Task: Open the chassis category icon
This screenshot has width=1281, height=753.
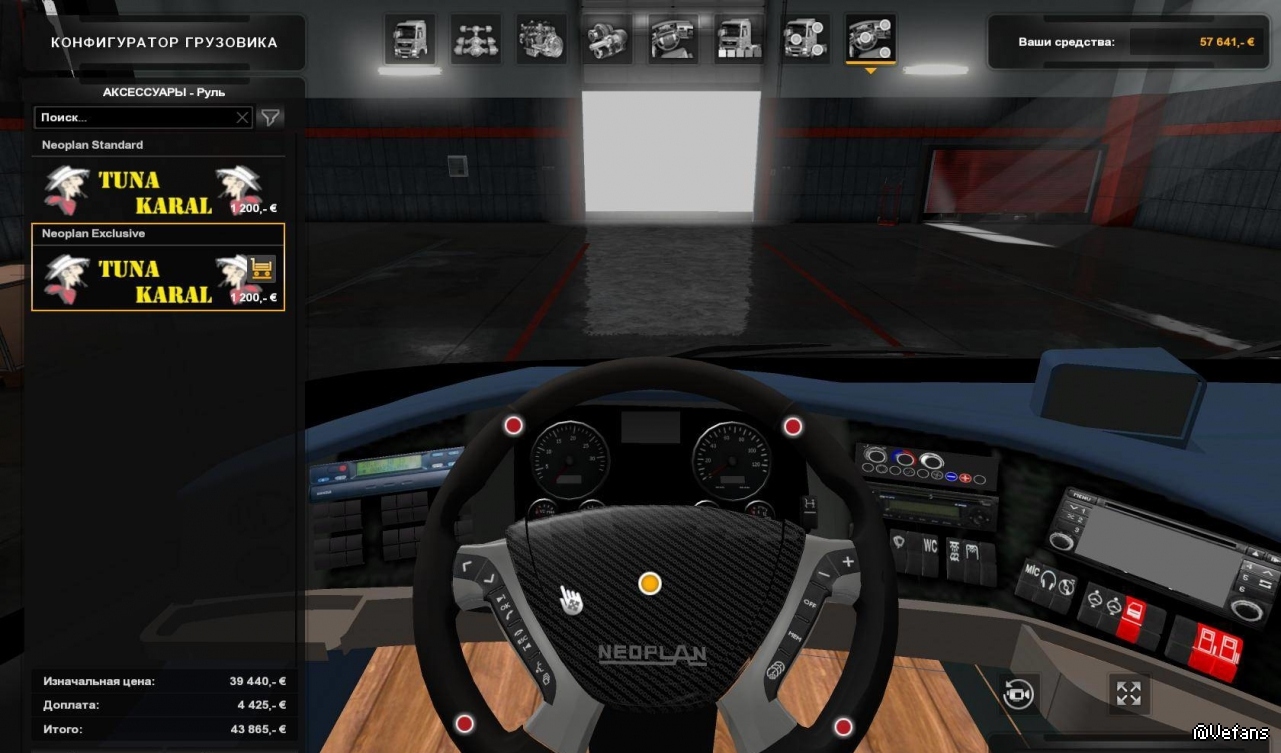Action: (476, 39)
